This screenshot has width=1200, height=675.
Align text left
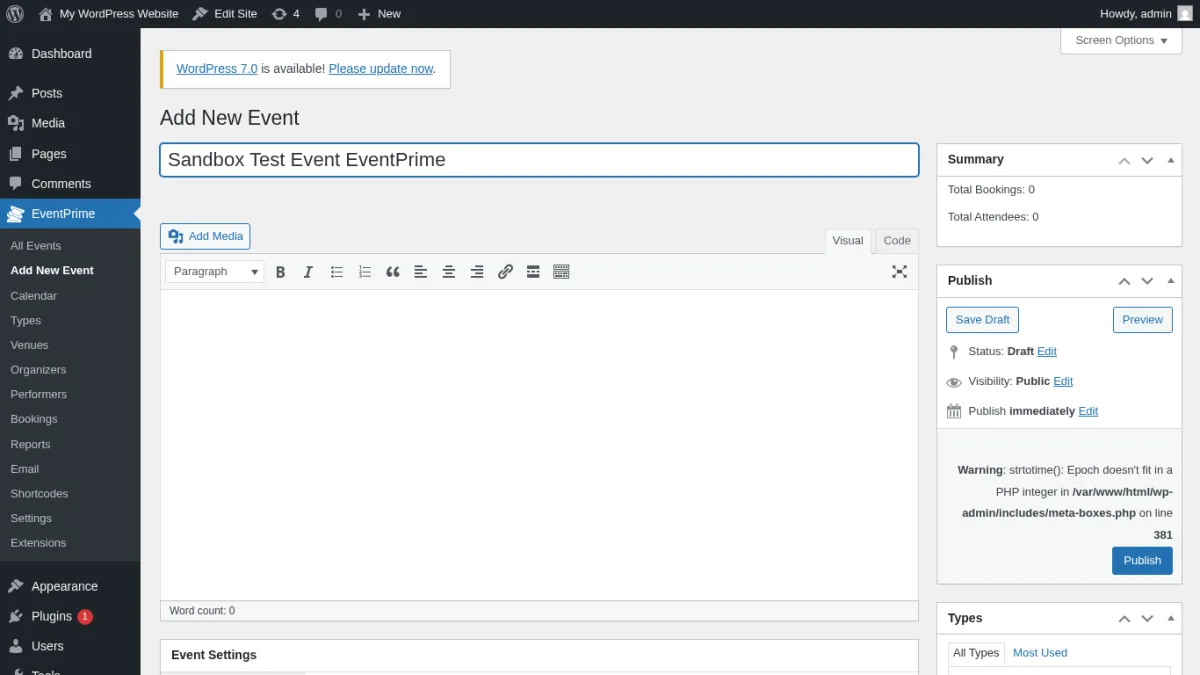pyautogui.click(x=421, y=272)
